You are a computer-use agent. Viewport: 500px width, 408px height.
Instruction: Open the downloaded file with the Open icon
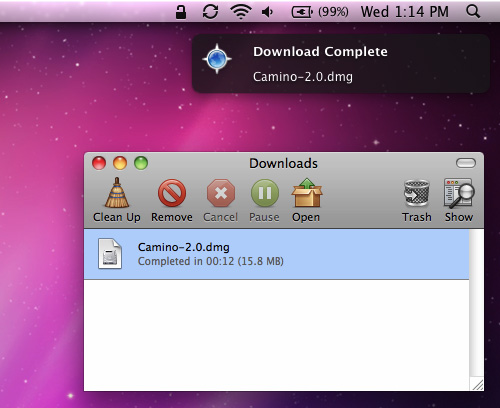coord(307,193)
